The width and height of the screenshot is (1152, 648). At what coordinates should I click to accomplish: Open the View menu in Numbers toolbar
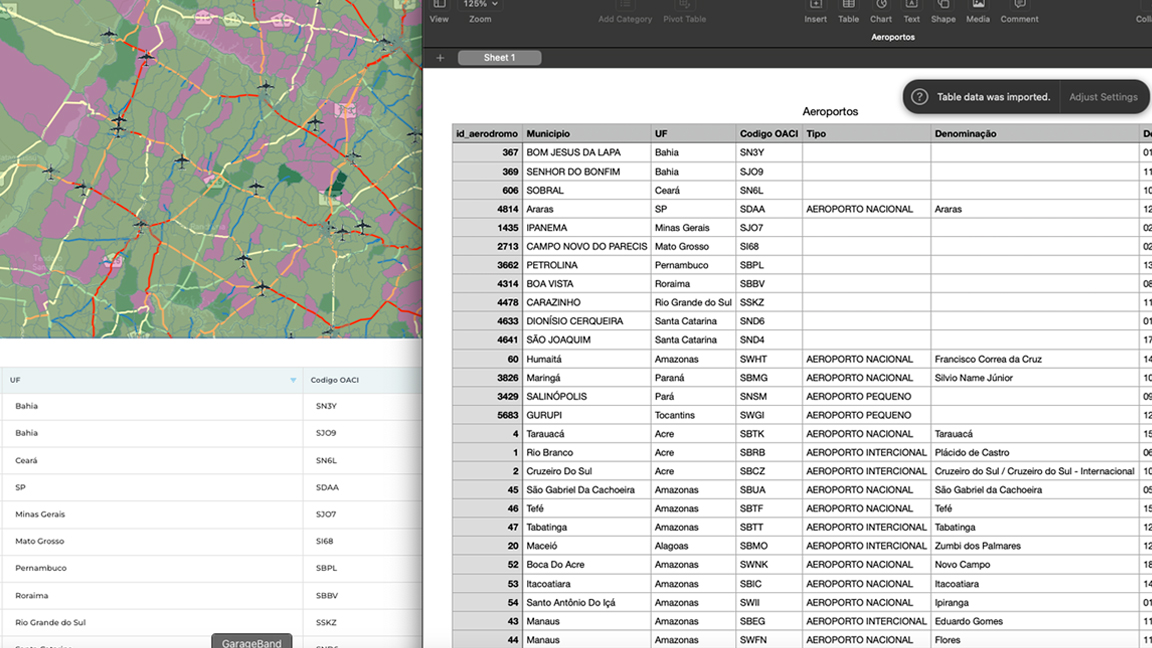click(439, 7)
